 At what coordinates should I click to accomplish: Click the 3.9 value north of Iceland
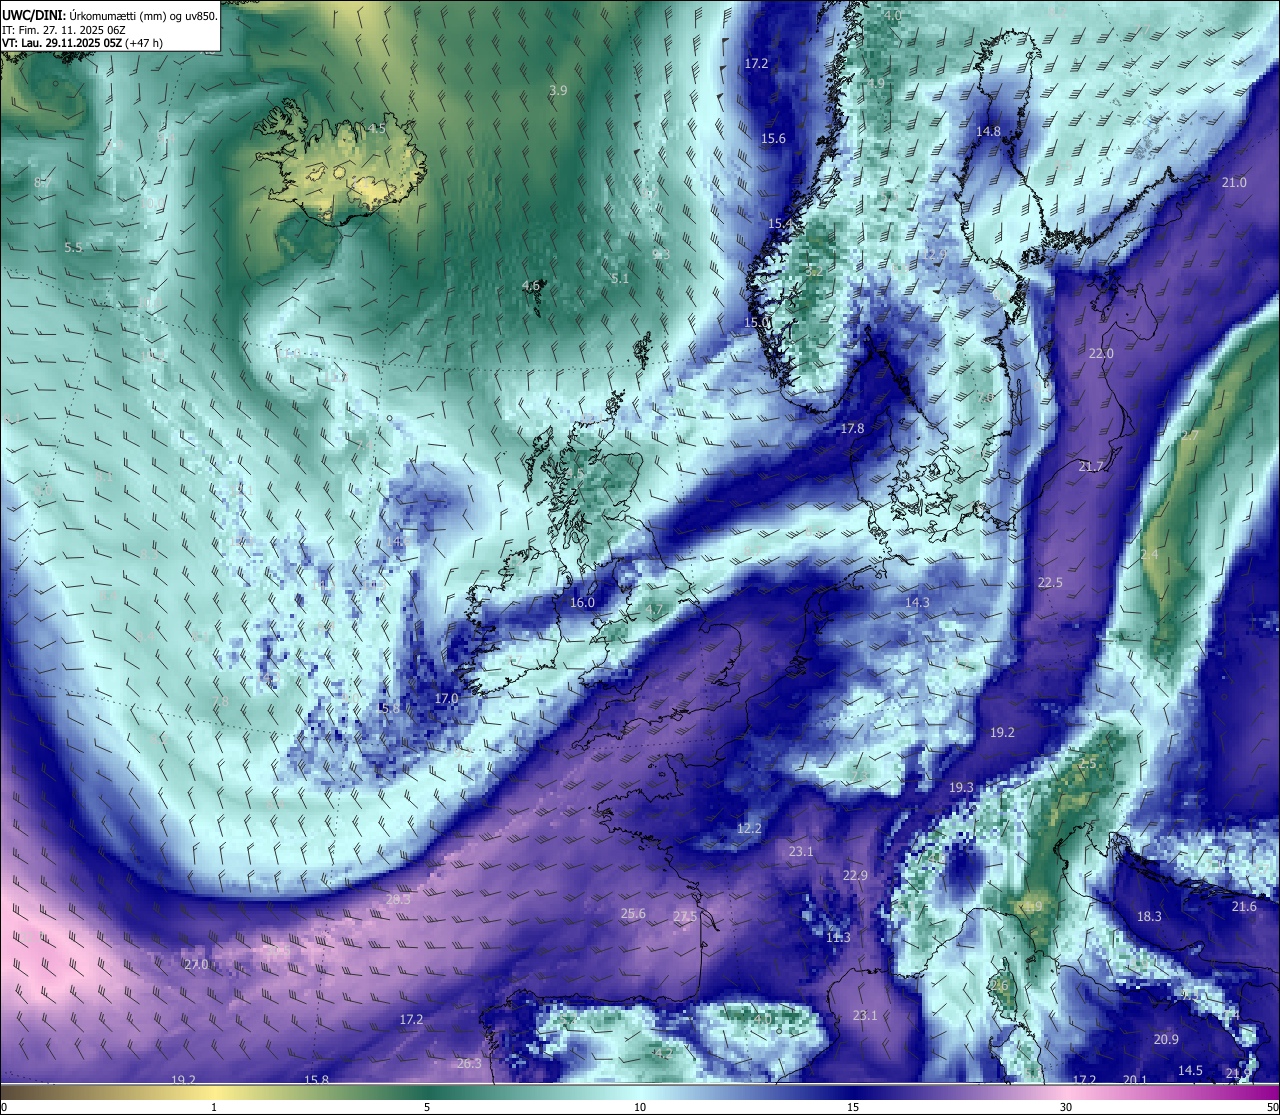tap(558, 90)
